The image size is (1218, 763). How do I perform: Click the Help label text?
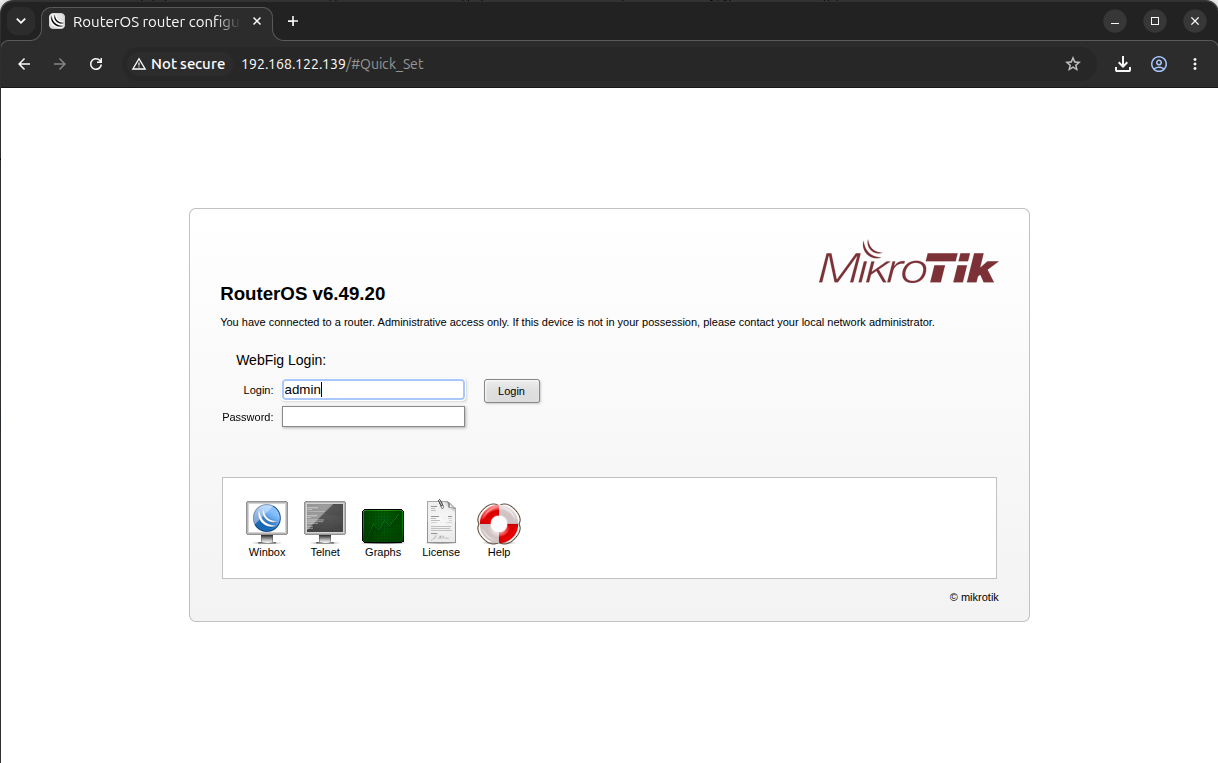[x=499, y=552]
